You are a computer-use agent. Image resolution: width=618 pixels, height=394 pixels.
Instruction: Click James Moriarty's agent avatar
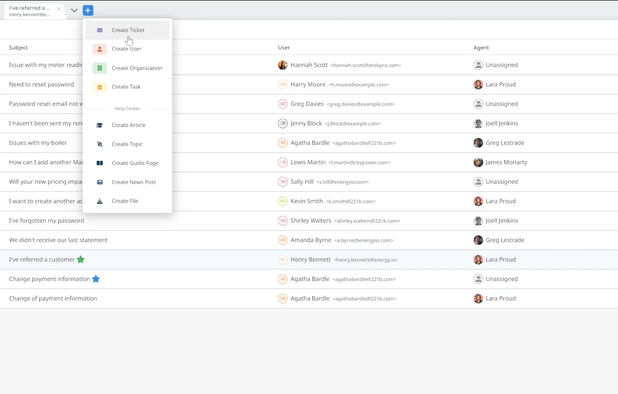[478, 162]
